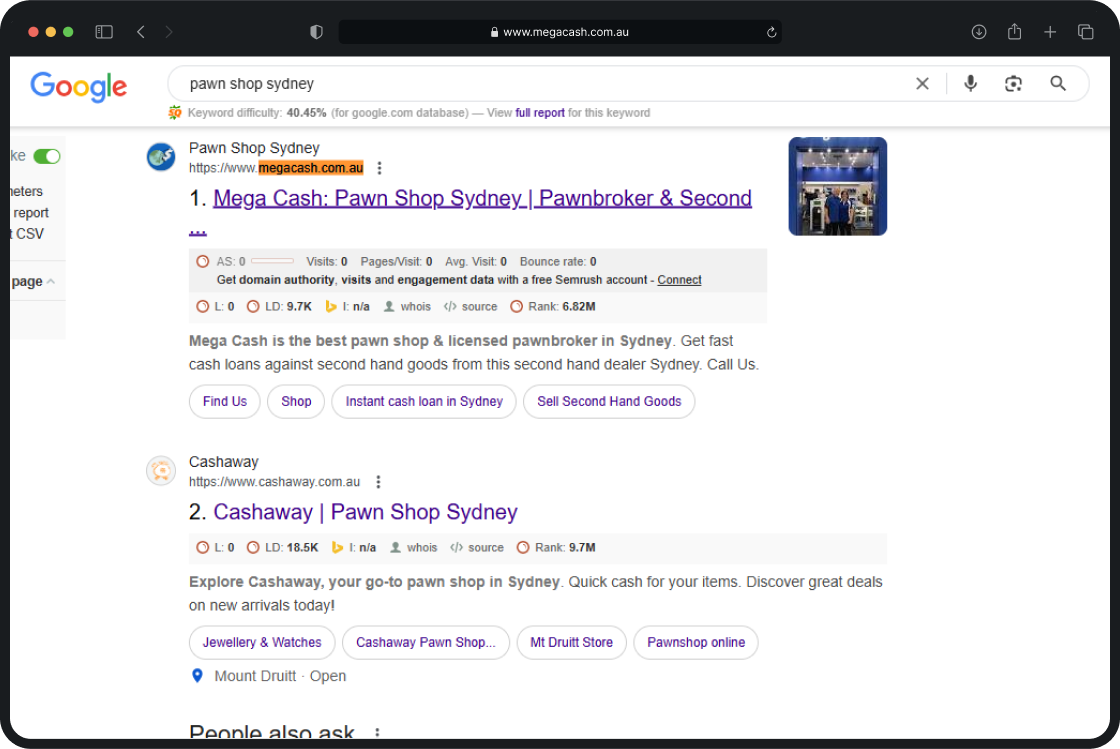Click Pawnshop online chip
Screen dimensions: 1120x749
696,643
